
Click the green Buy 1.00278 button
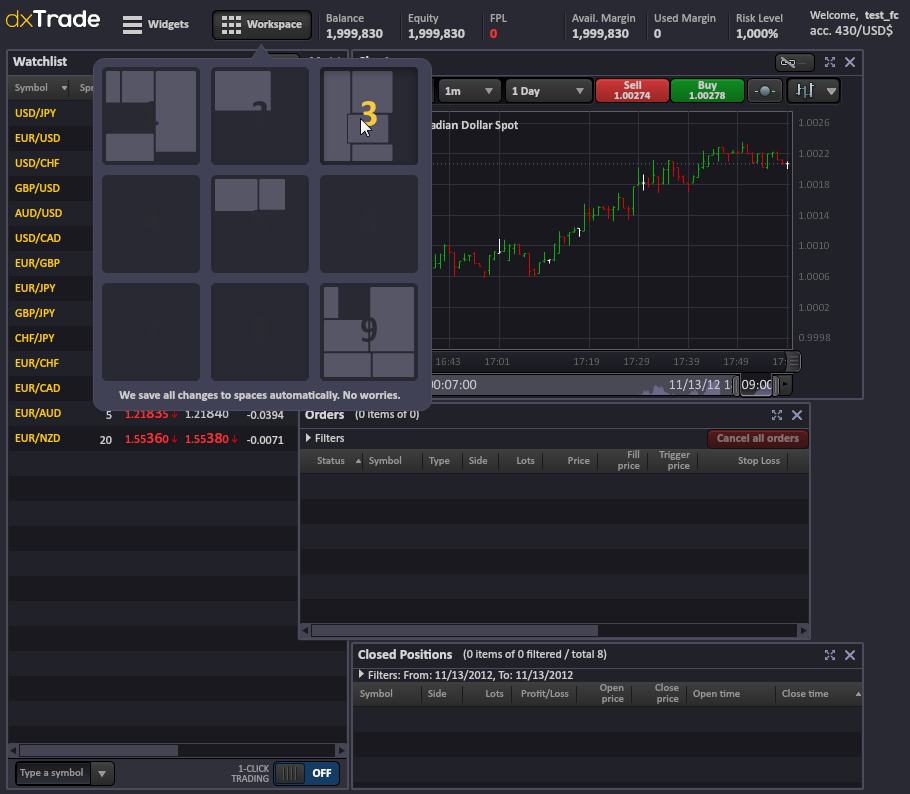(707, 91)
